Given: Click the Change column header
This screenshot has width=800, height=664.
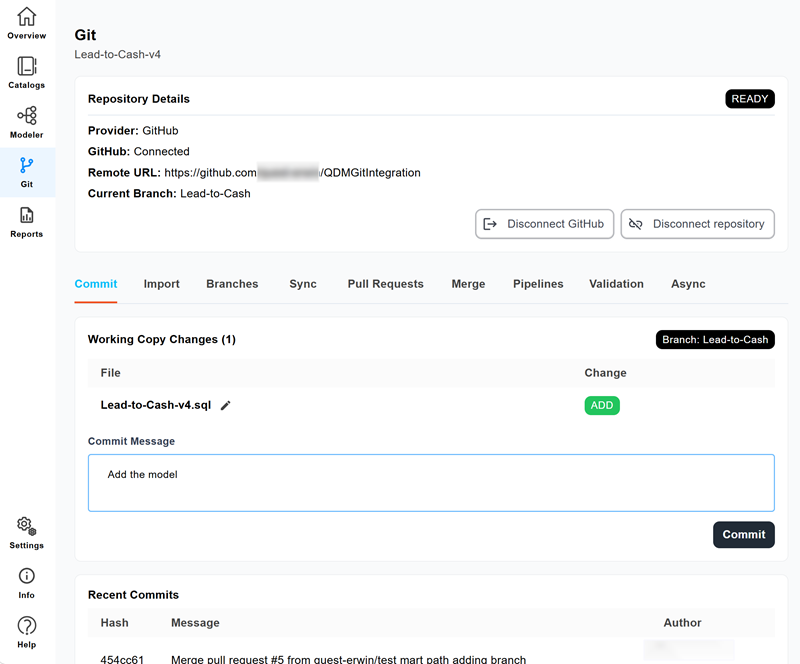Looking at the screenshot, I should (x=606, y=373).
